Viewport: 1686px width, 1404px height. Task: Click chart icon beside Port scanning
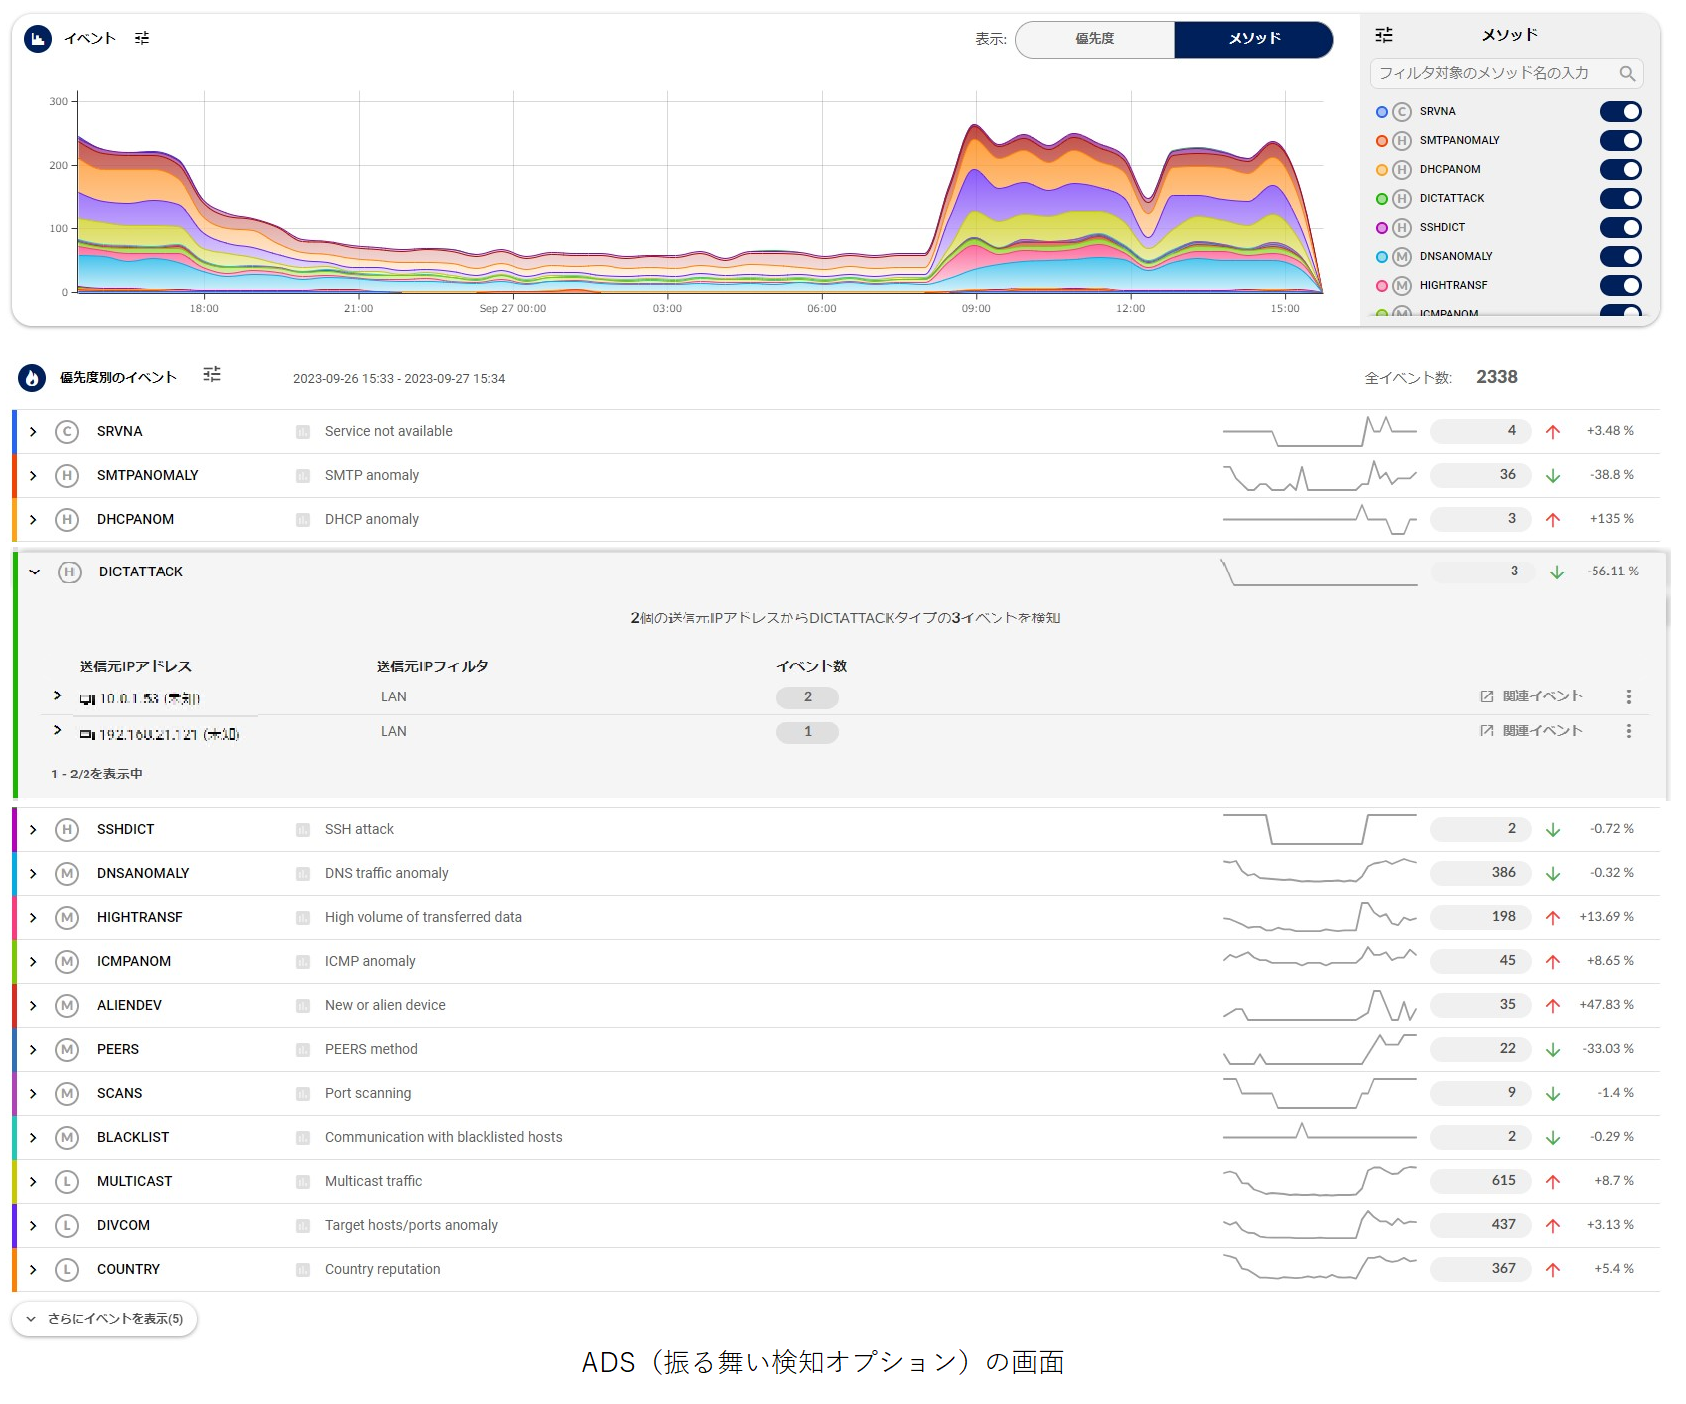tap(303, 1094)
